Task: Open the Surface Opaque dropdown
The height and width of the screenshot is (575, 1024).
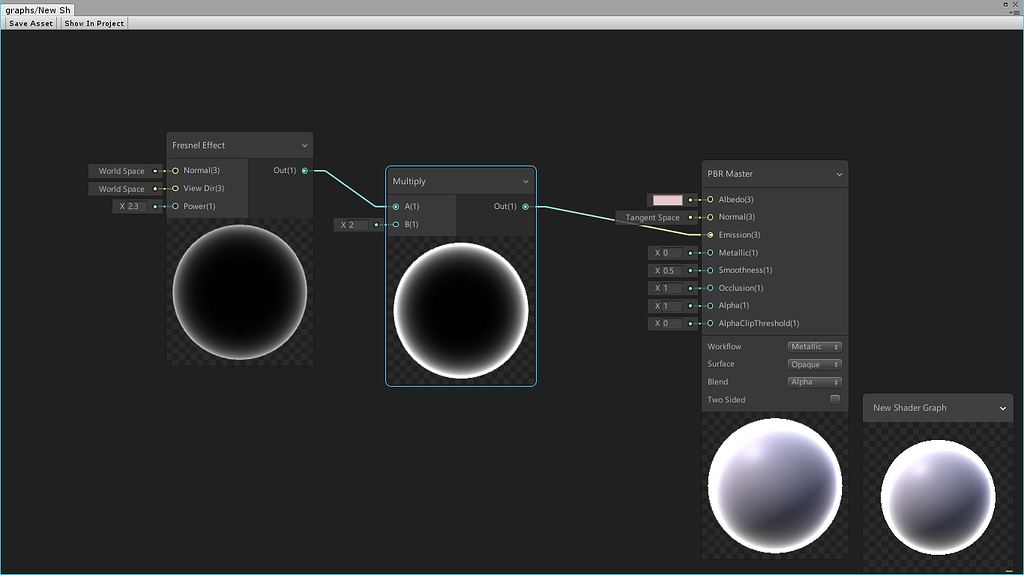Action: tap(814, 365)
